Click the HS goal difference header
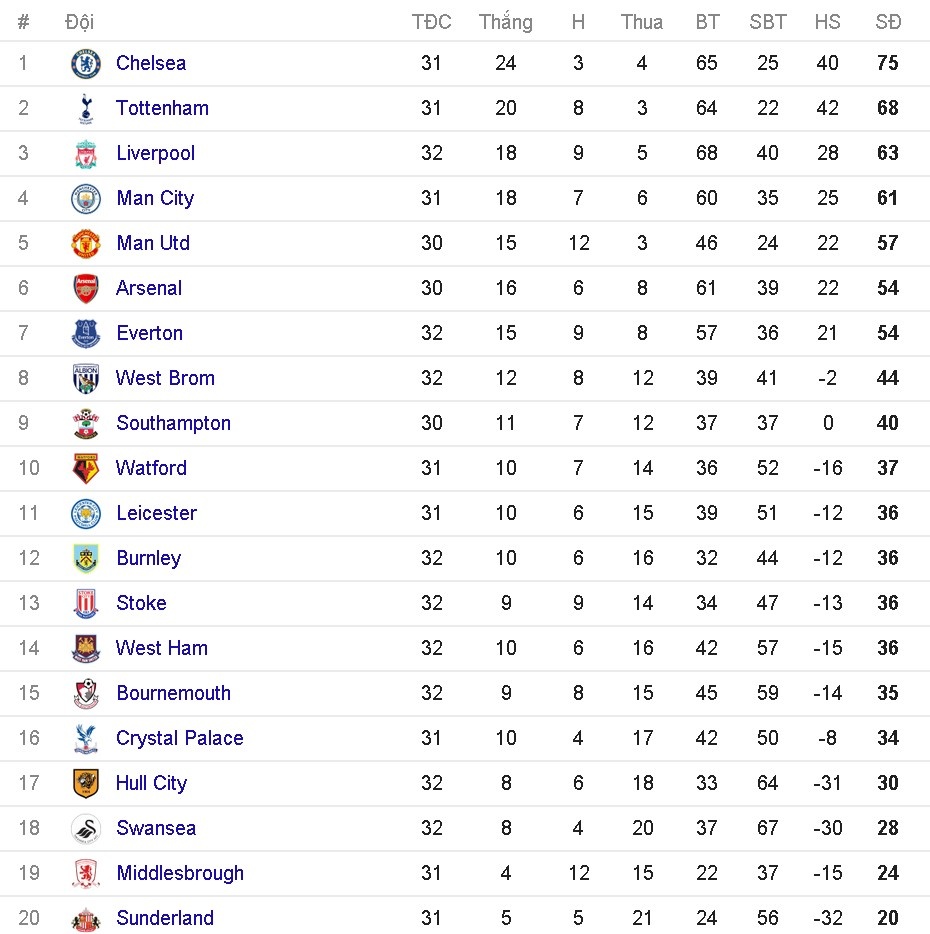The width and height of the screenshot is (930, 934). 827,22
